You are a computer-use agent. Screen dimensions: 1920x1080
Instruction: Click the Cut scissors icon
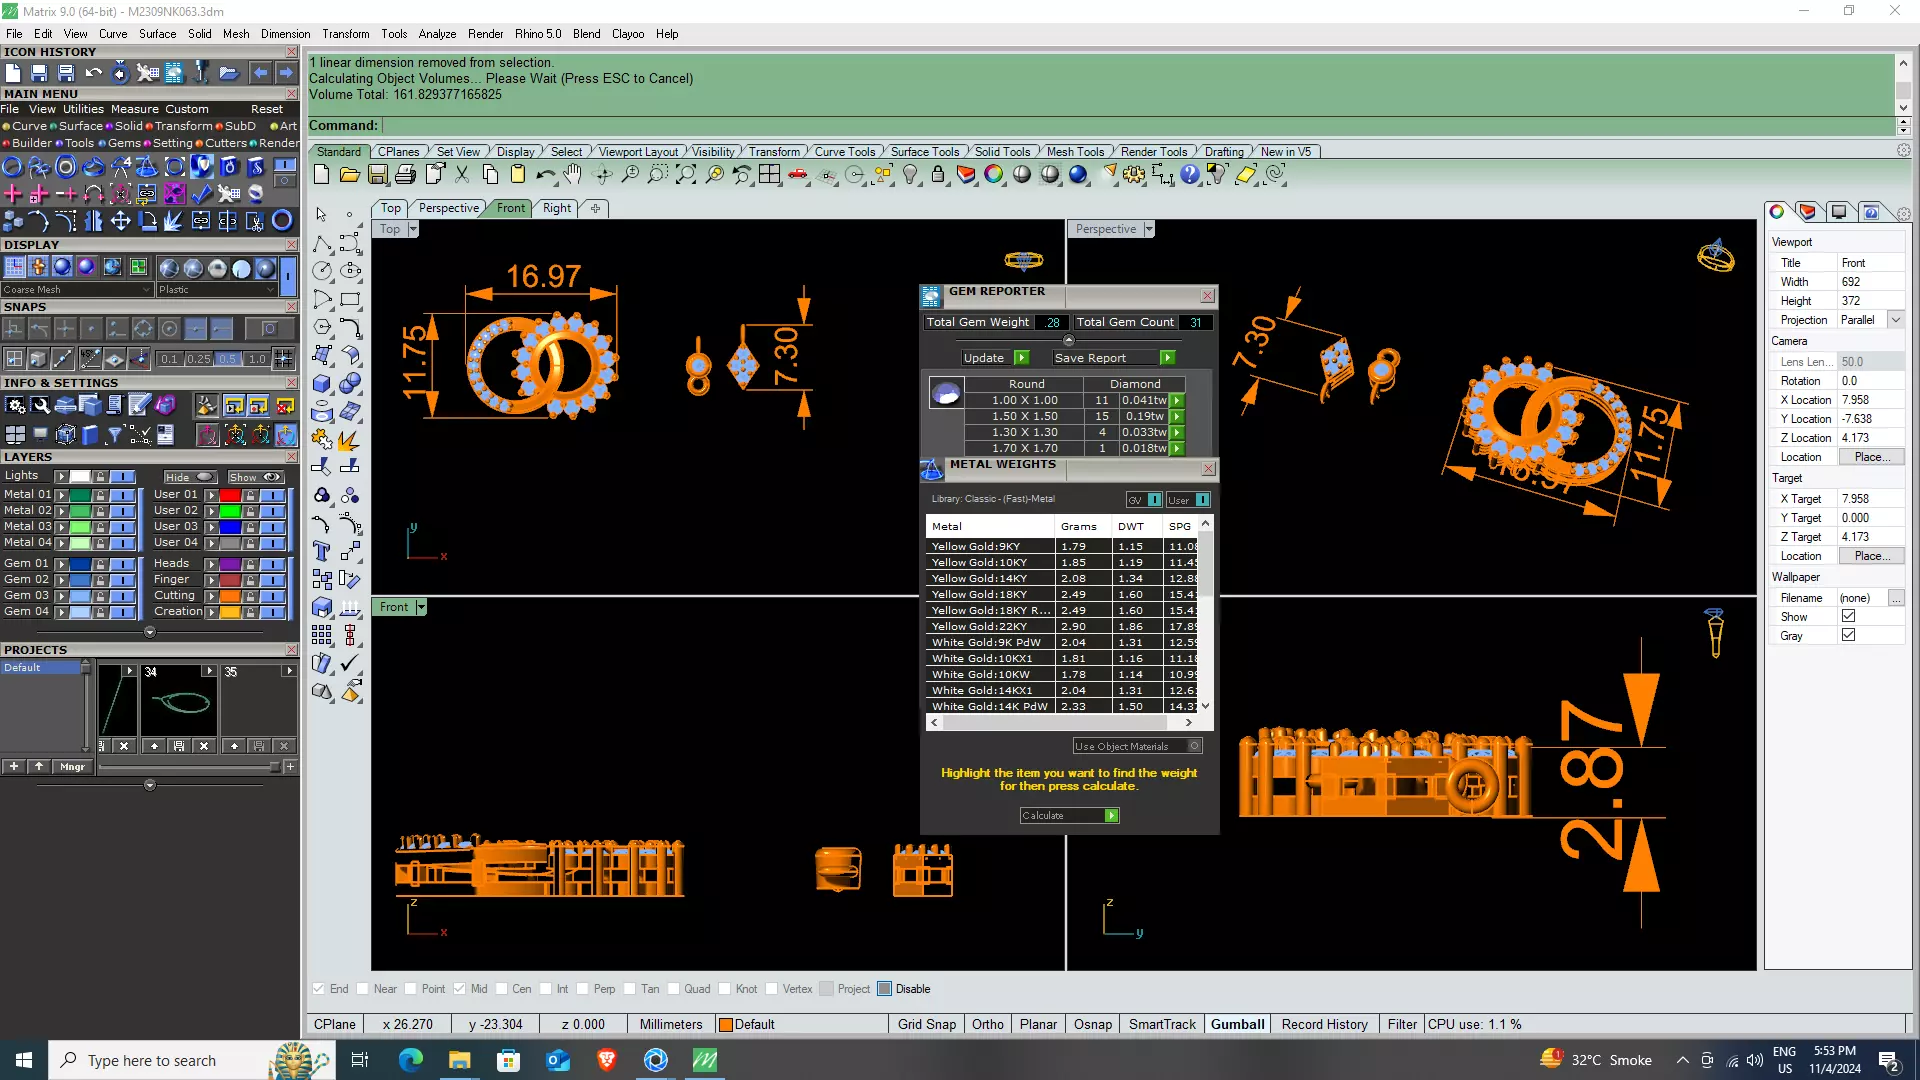click(x=462, y=175)
